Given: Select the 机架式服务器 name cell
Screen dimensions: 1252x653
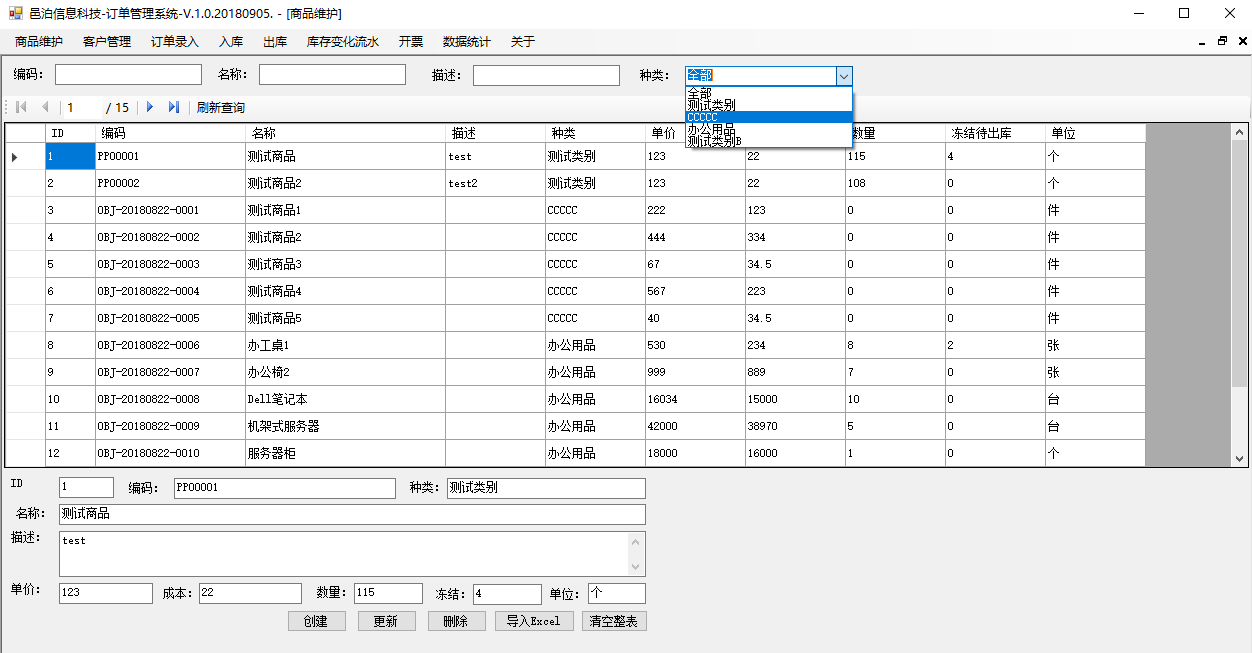Looking at the screenshot, I should click(345, 426).
